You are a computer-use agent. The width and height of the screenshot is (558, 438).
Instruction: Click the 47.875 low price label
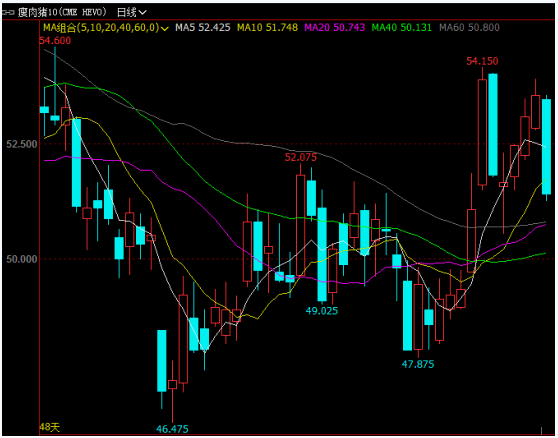(418, 364)
